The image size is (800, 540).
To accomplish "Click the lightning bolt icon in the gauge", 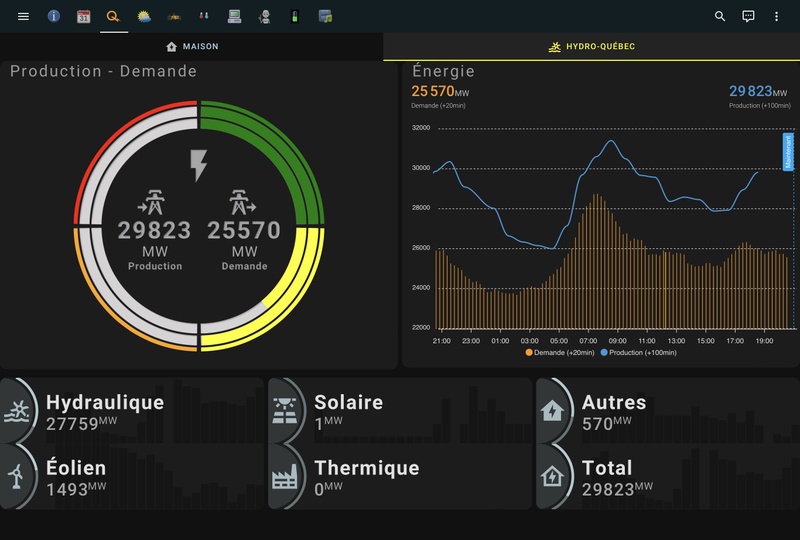I will 198,165.
